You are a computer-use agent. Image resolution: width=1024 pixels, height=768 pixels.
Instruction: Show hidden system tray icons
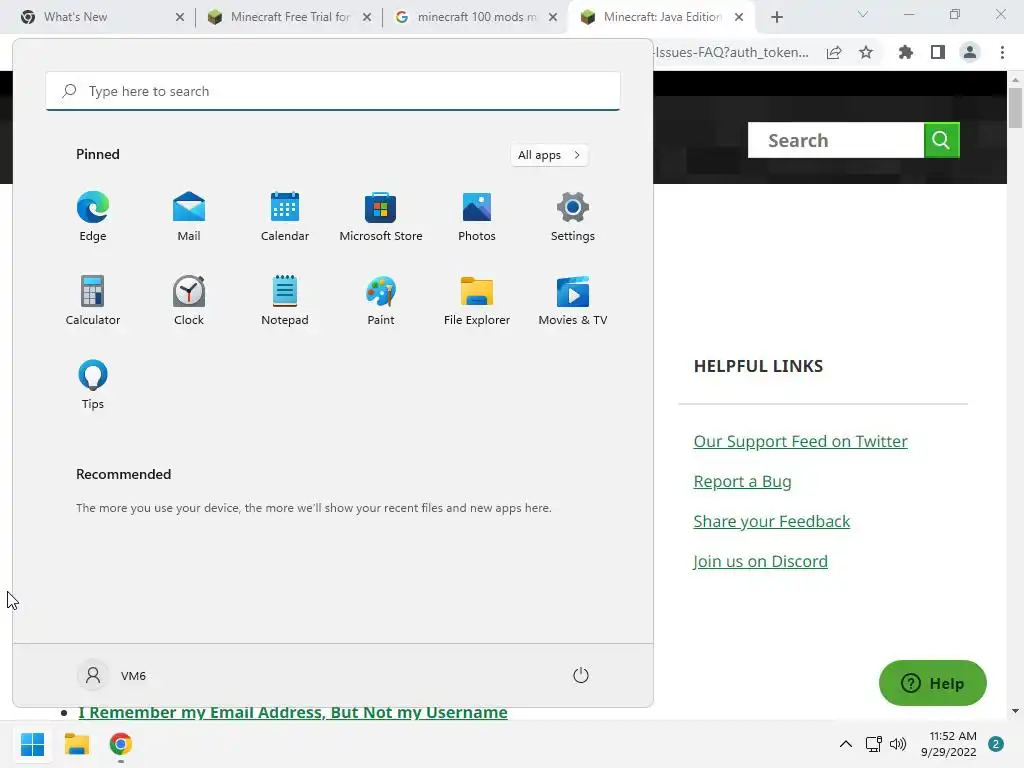846,744
